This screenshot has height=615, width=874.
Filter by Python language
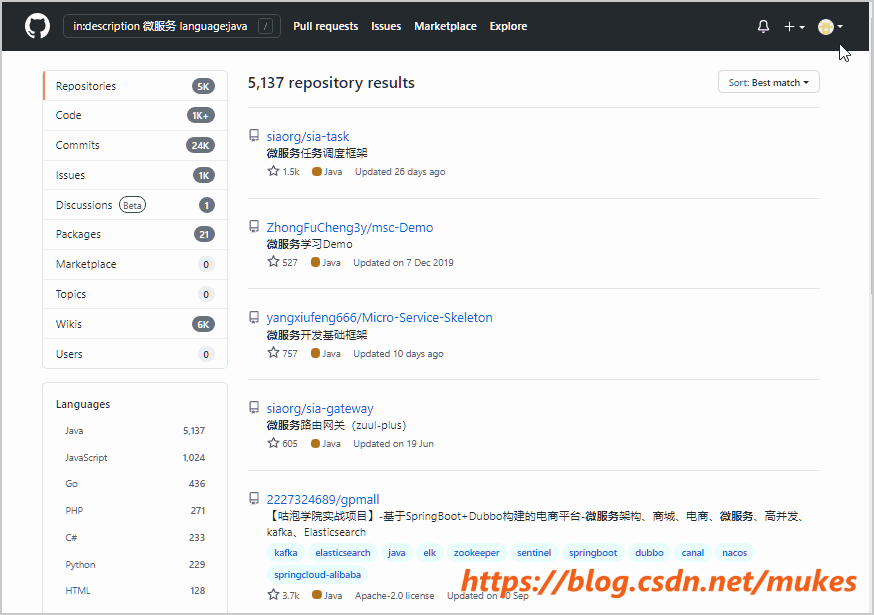click(x=135, y=564)
